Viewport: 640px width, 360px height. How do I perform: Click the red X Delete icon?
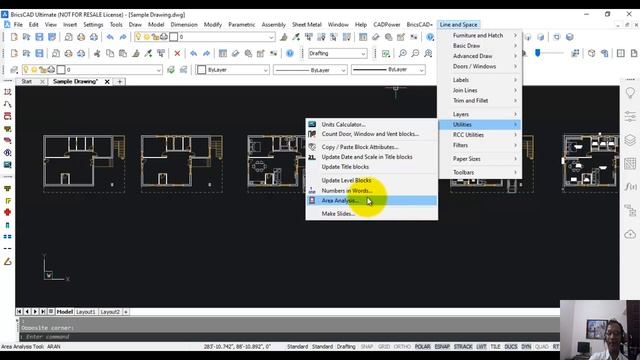[177, 53]
